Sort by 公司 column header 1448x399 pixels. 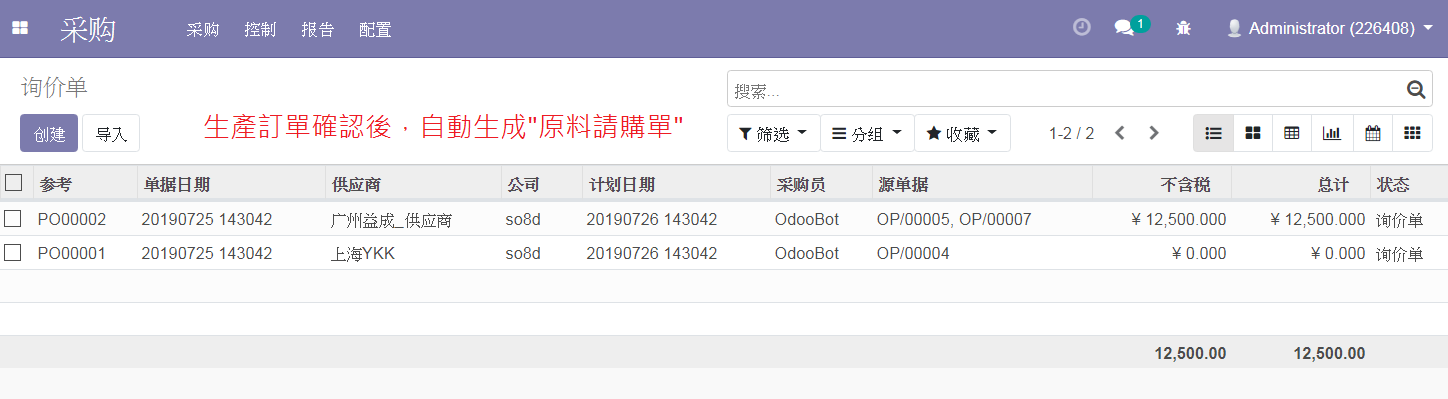(541, 184)
